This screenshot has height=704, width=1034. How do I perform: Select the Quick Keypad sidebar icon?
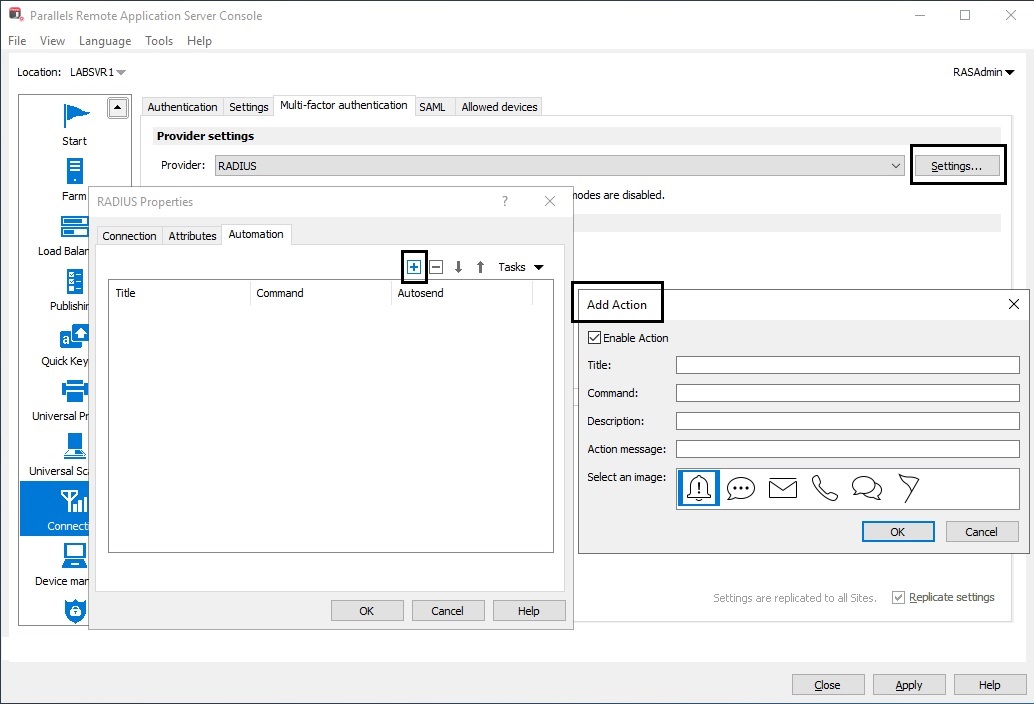point(74,336)
